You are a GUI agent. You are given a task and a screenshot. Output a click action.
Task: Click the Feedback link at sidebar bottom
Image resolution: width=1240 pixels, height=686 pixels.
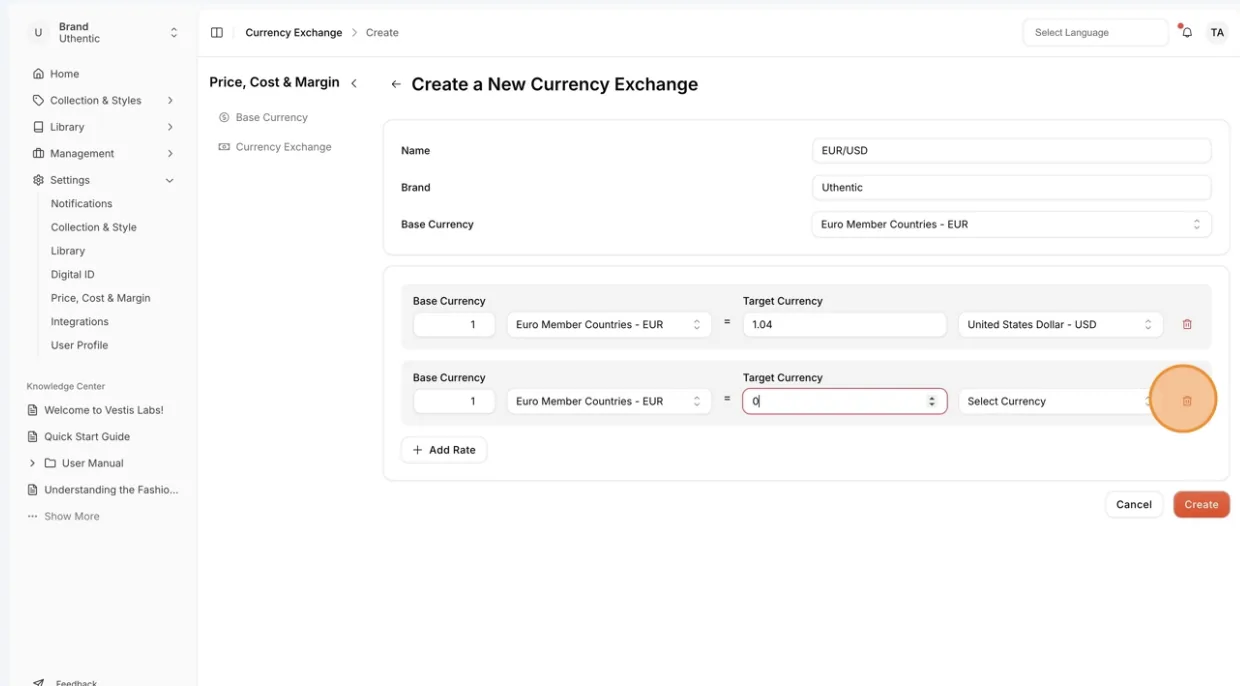[x=77, y=682]
